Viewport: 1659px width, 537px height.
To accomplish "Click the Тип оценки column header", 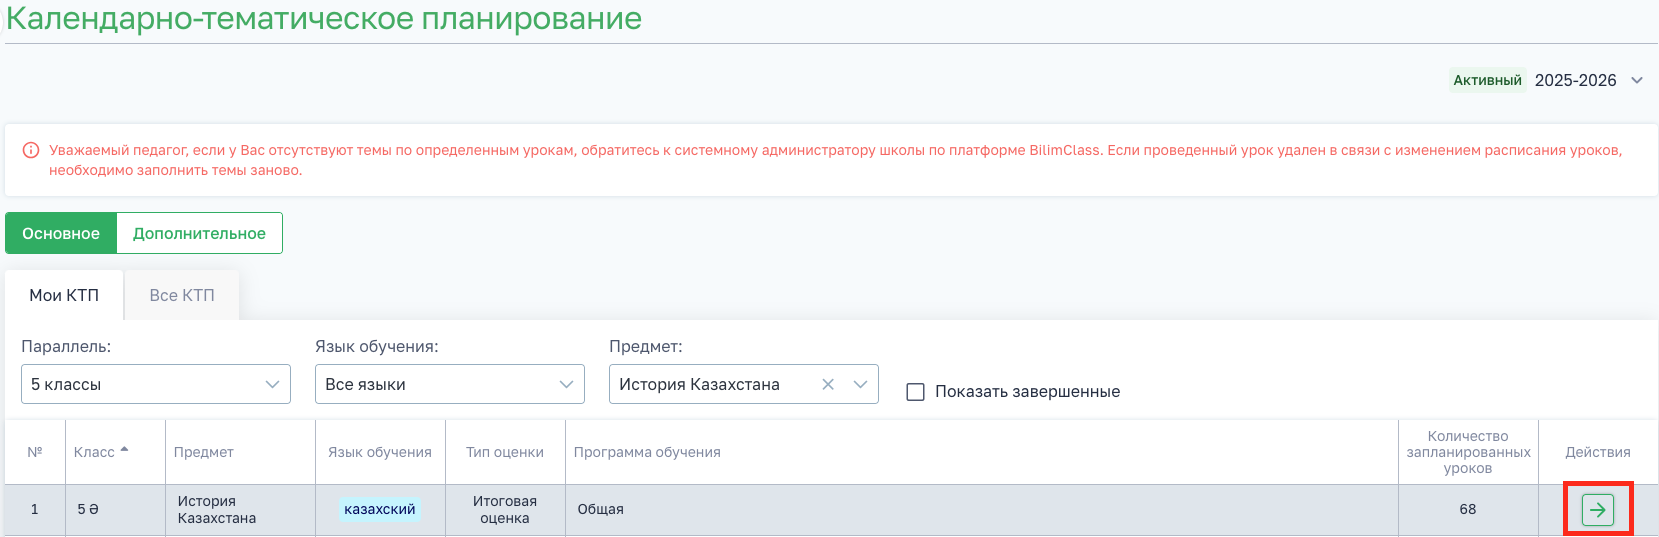I will tap(505, 453).
